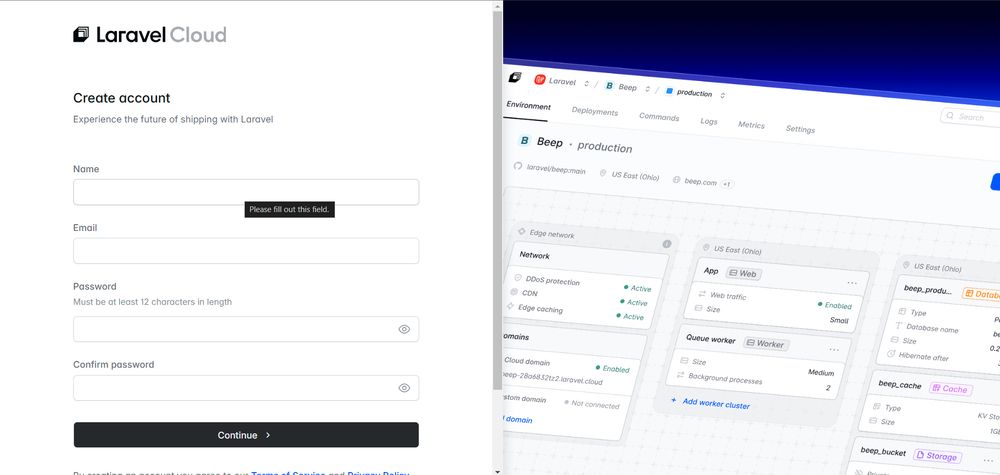The height and width of the screenshot is (475, 1000).
Task: Click the laravel/beep:main repository text
Action: (556, 170)
